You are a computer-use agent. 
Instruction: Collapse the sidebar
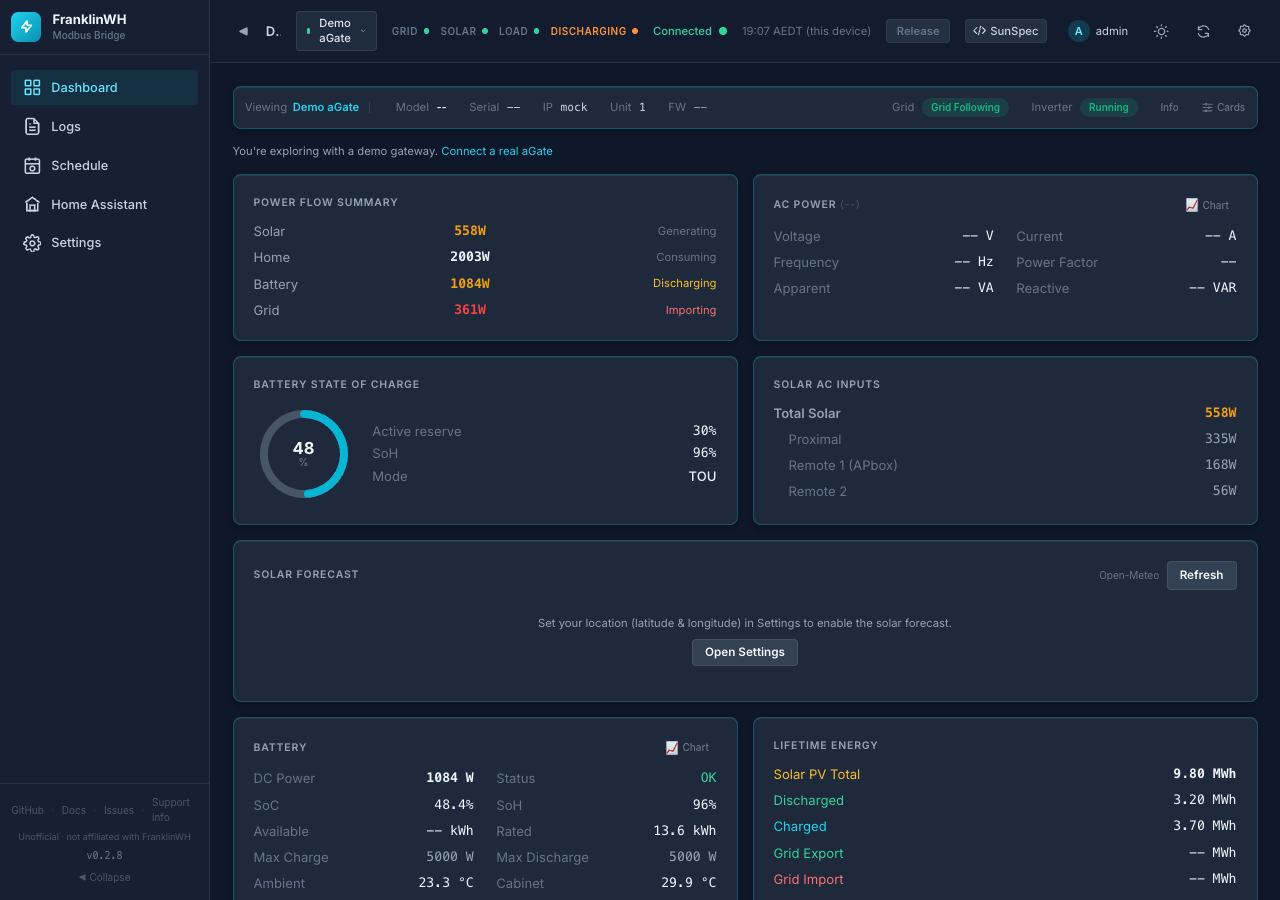pos(105,877)
